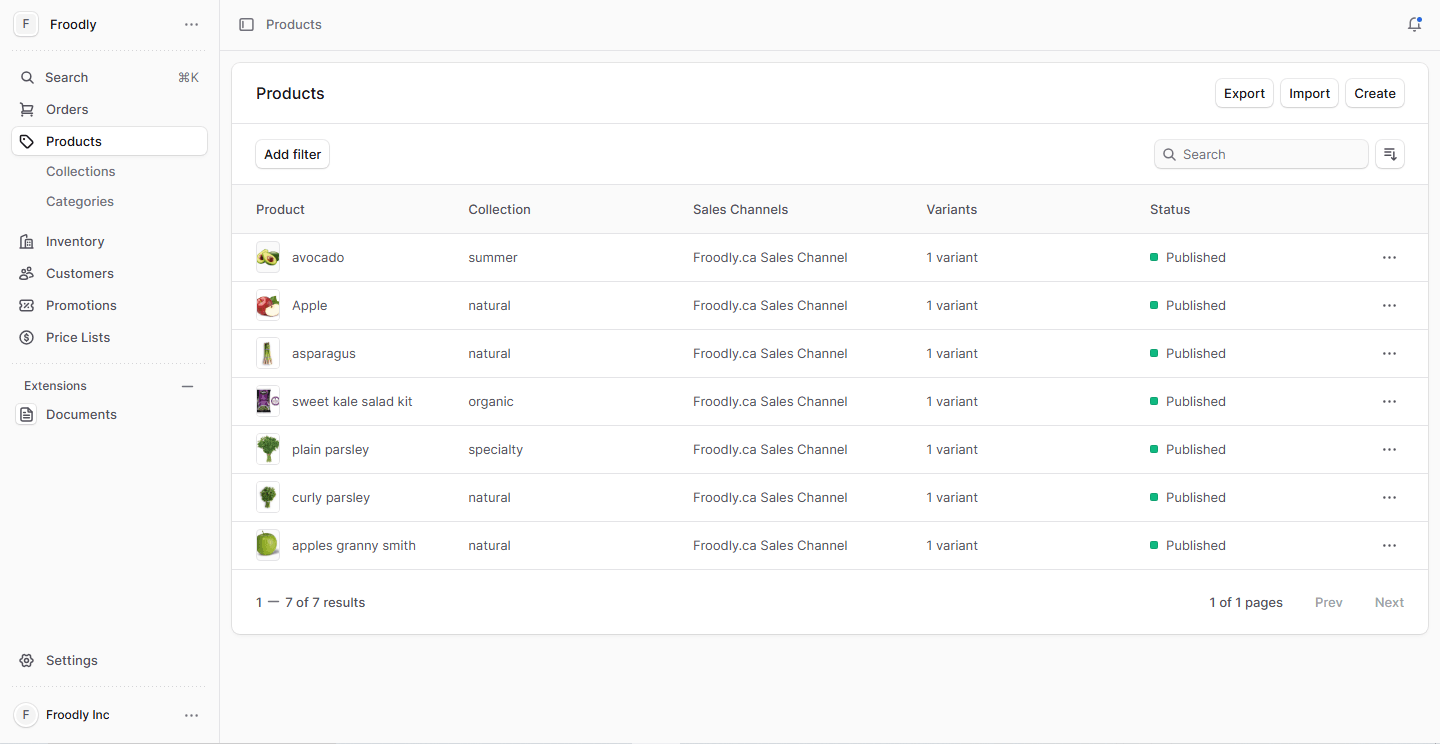
Task: Click the Settings gear icon
Action: 26,660
